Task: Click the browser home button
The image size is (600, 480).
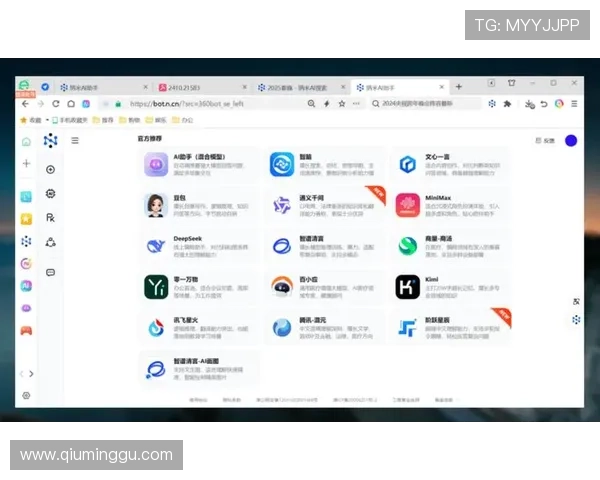Action: [71, 104]
